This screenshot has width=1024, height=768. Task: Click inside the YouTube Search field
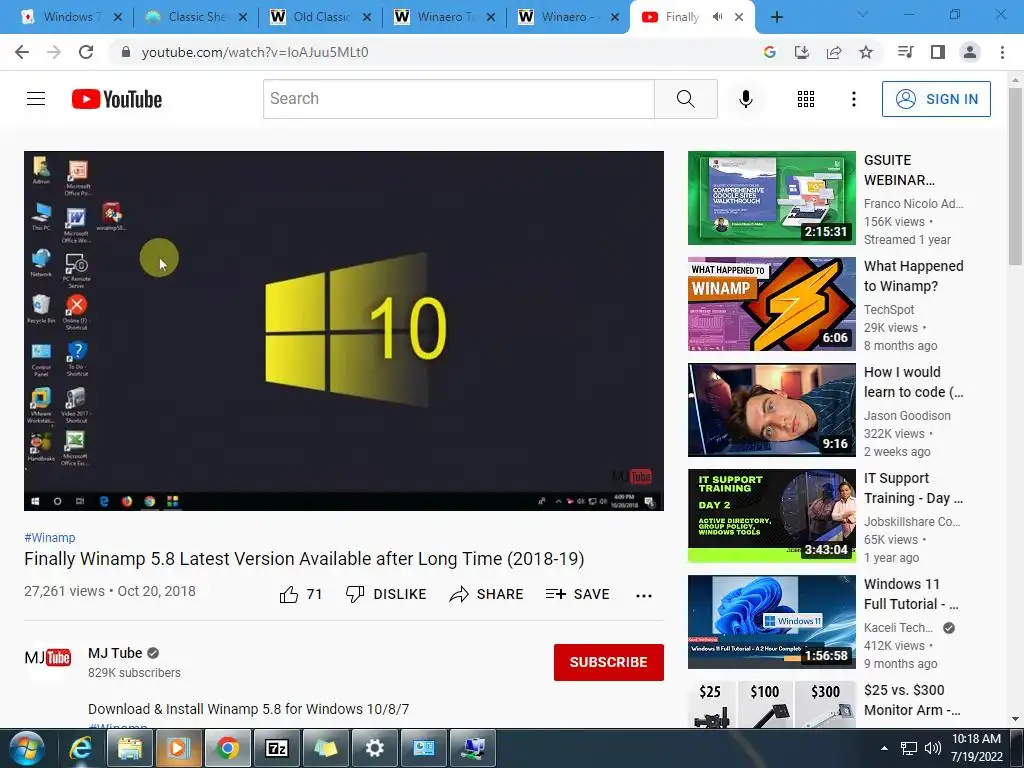[458, 99]
